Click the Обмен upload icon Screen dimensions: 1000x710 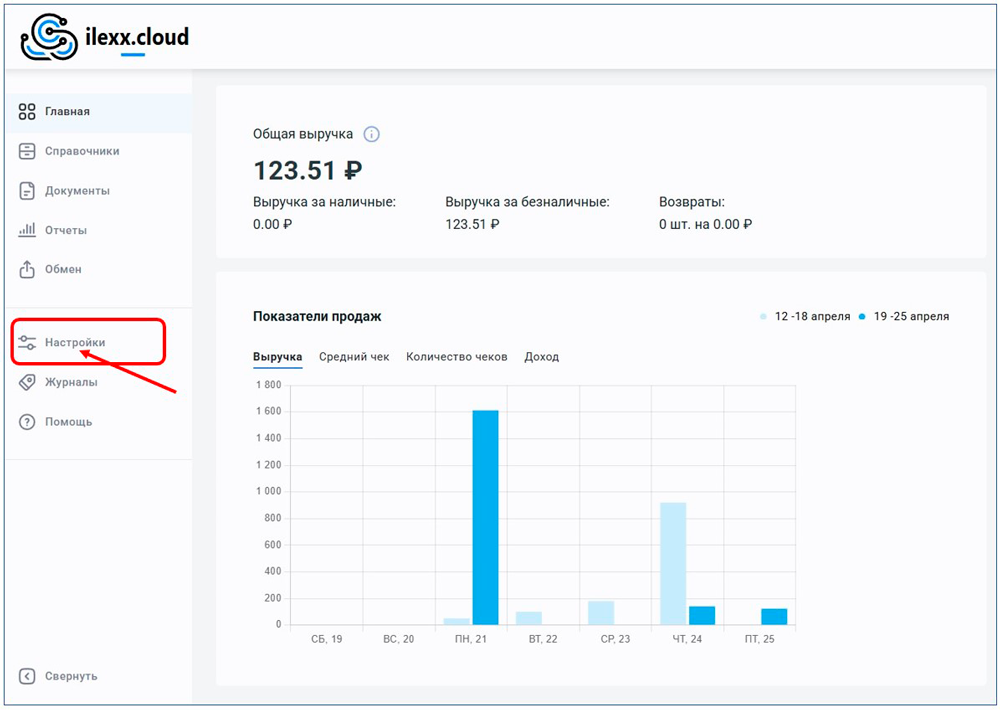[x=27, y=269]
